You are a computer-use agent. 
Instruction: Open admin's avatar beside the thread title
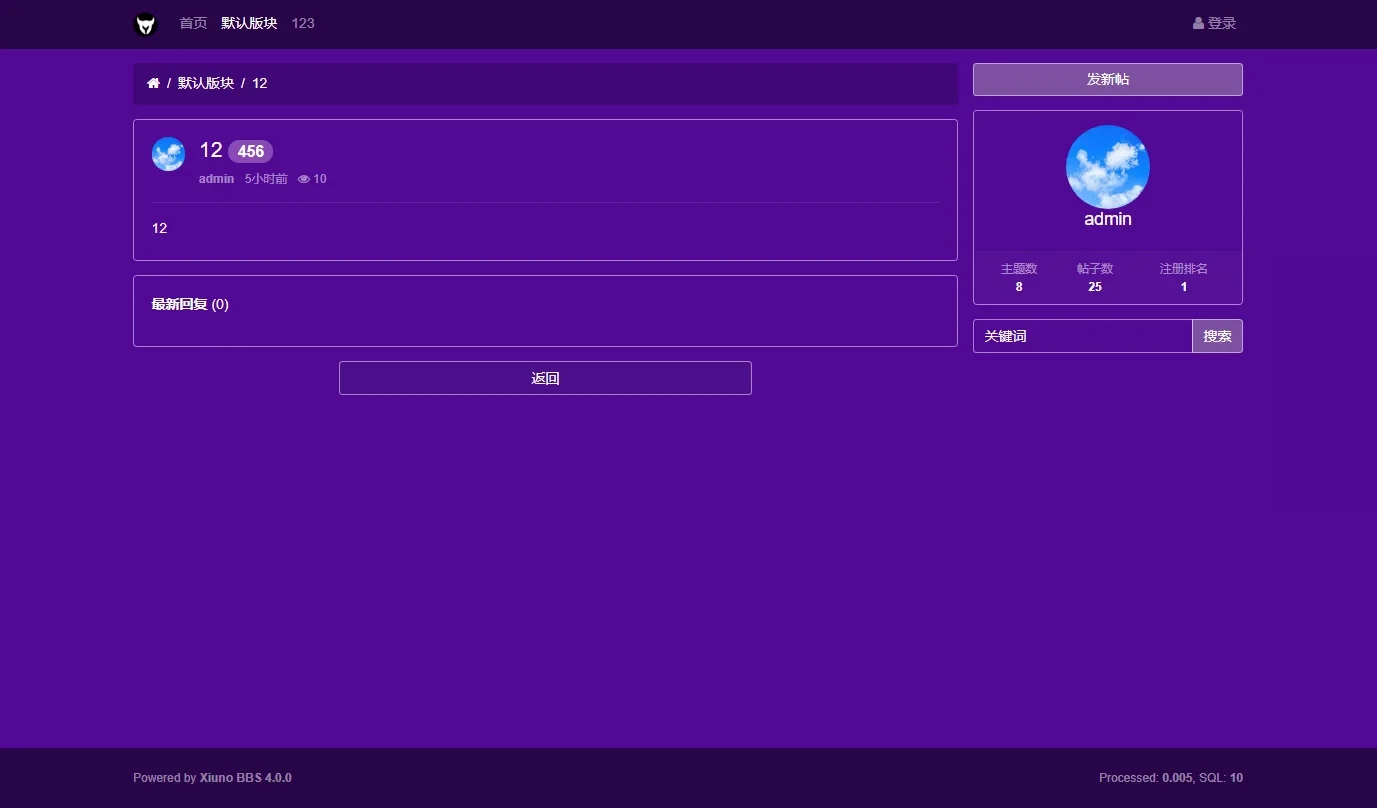168,154
